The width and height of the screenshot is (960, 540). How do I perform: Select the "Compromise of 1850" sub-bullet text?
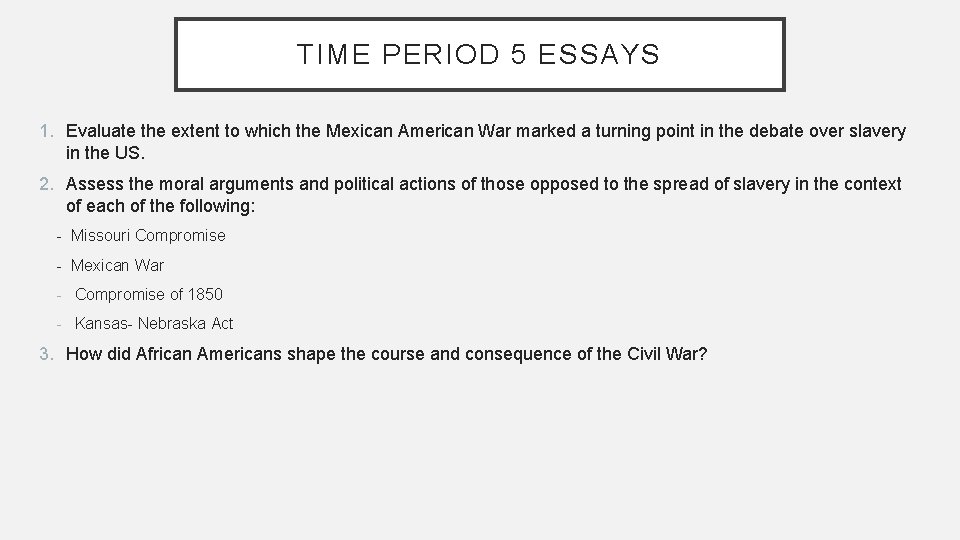click(x=149, y=295)
